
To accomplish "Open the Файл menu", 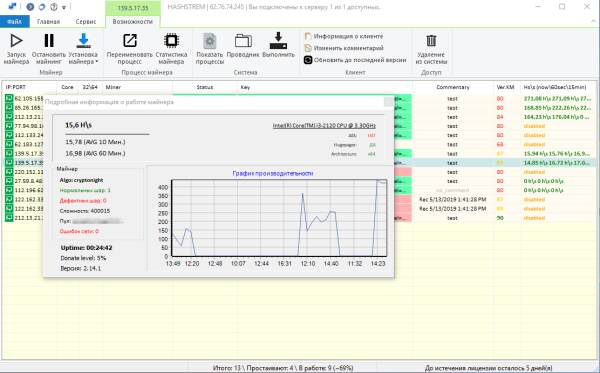I will 15,21.
